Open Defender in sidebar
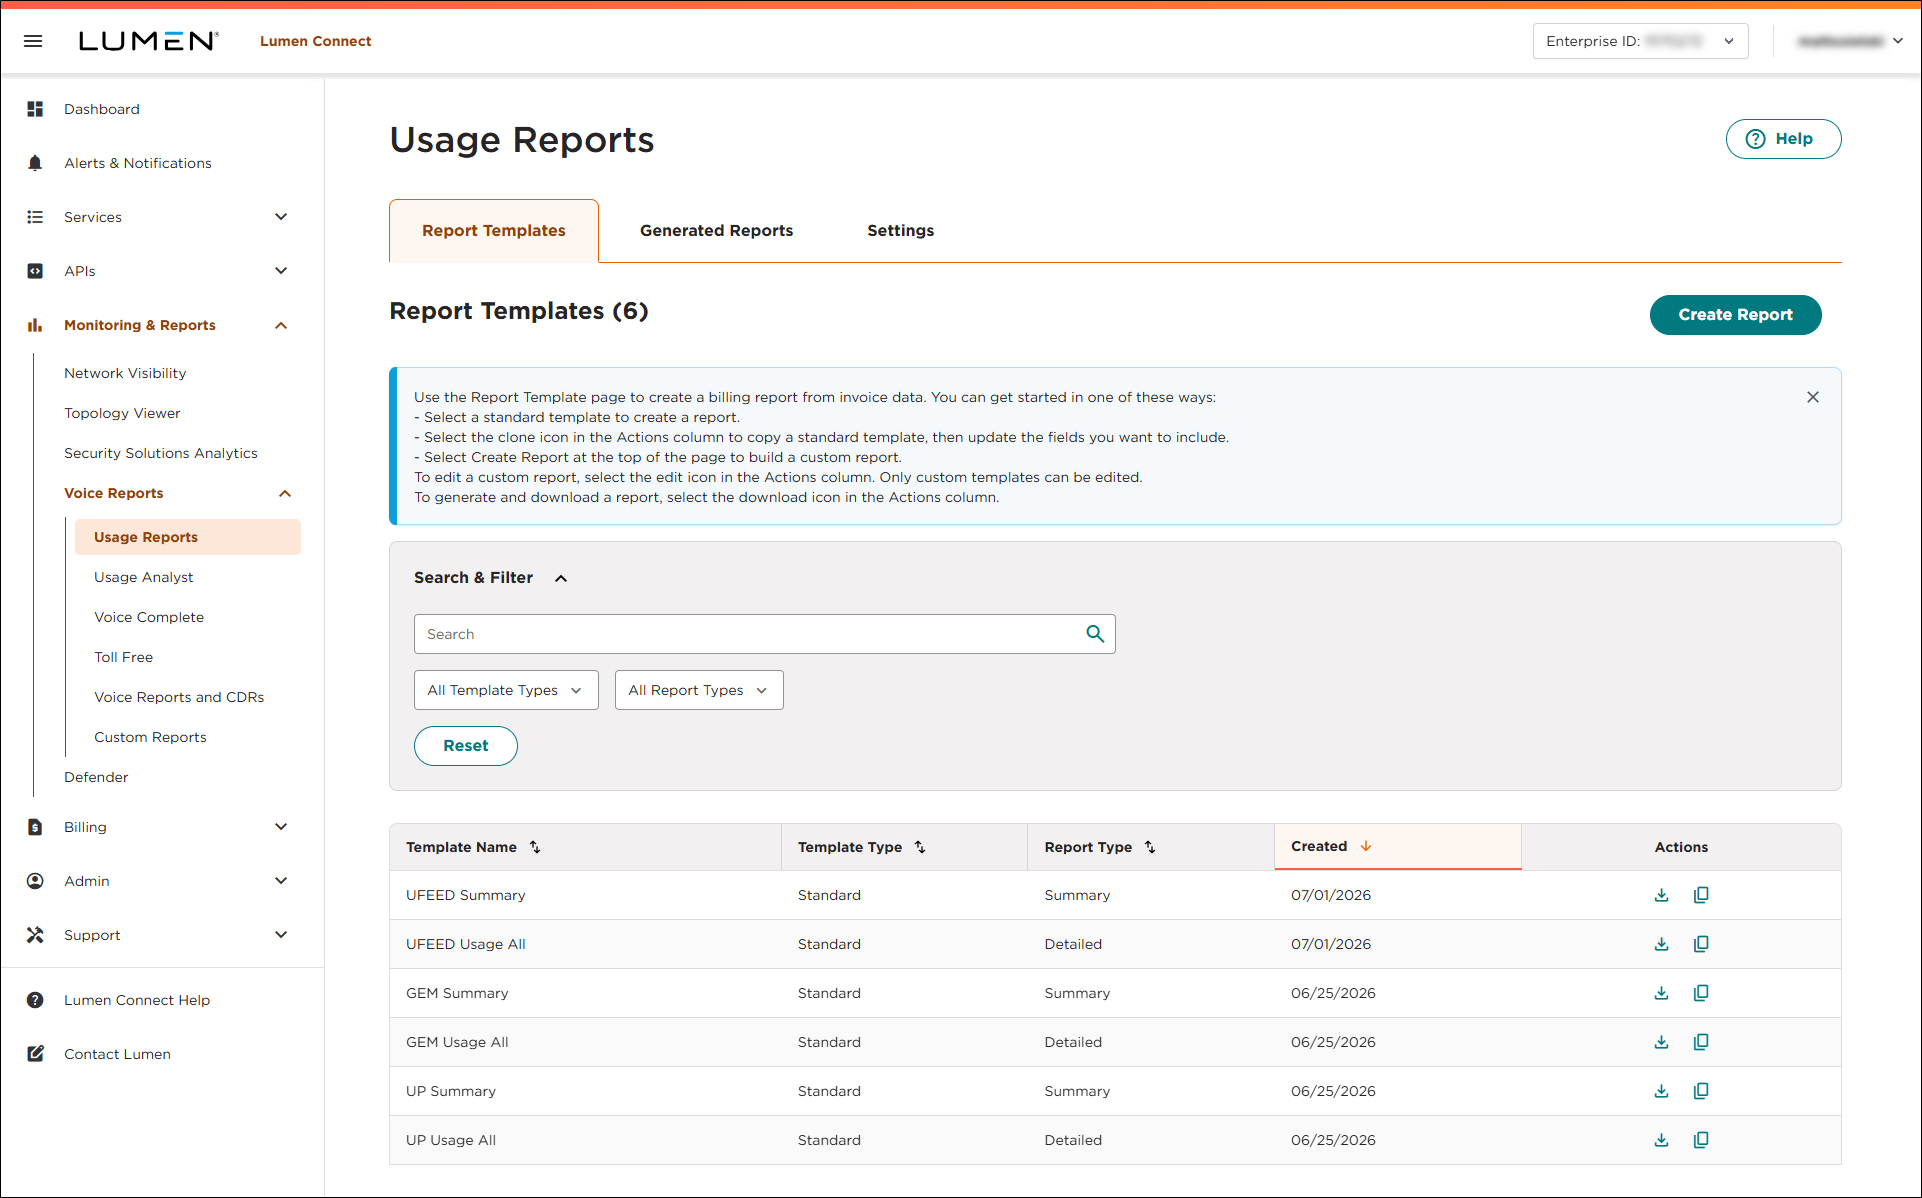1922x1198 pixels. pos(96,777)
